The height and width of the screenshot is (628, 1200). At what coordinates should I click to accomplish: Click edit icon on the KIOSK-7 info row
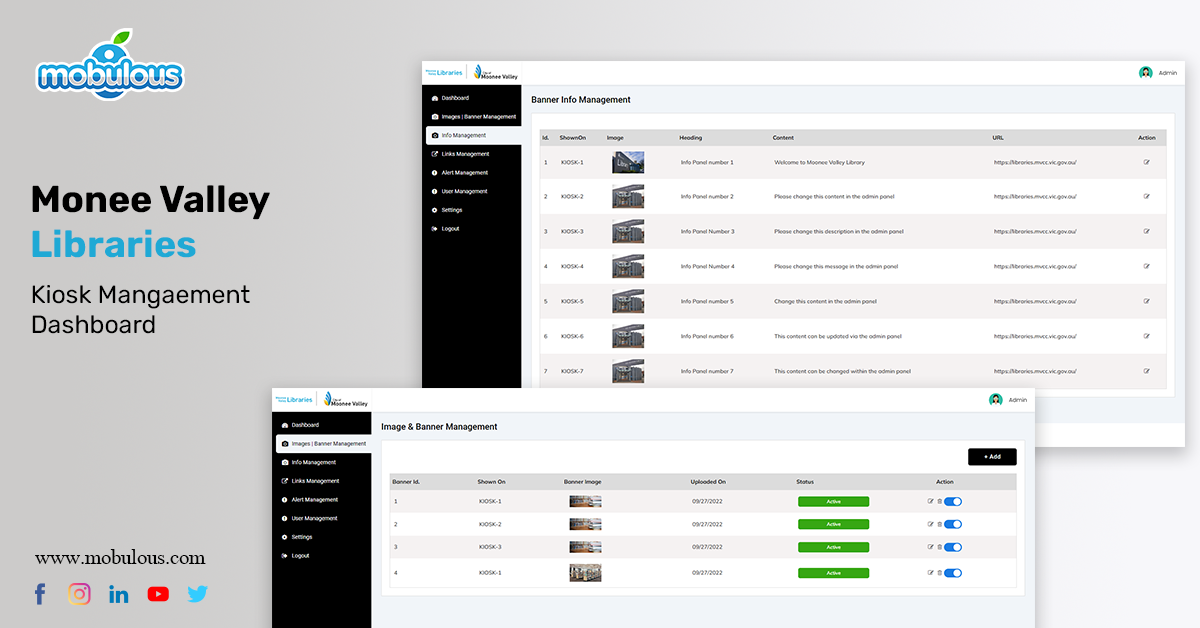pos(1146,371)
